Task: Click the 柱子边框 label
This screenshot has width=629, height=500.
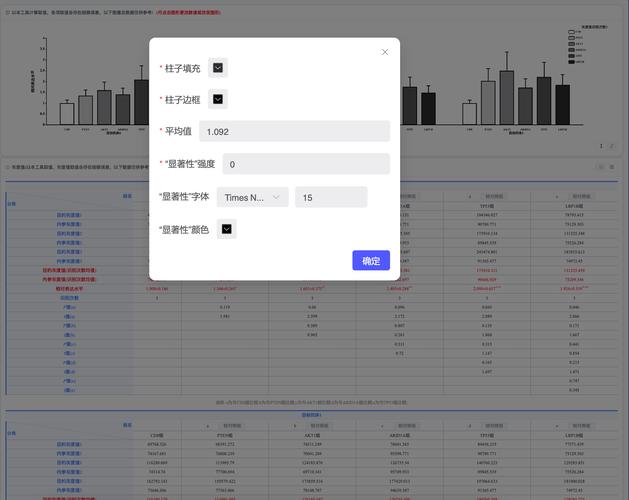Action: click(x=182, y=100)
